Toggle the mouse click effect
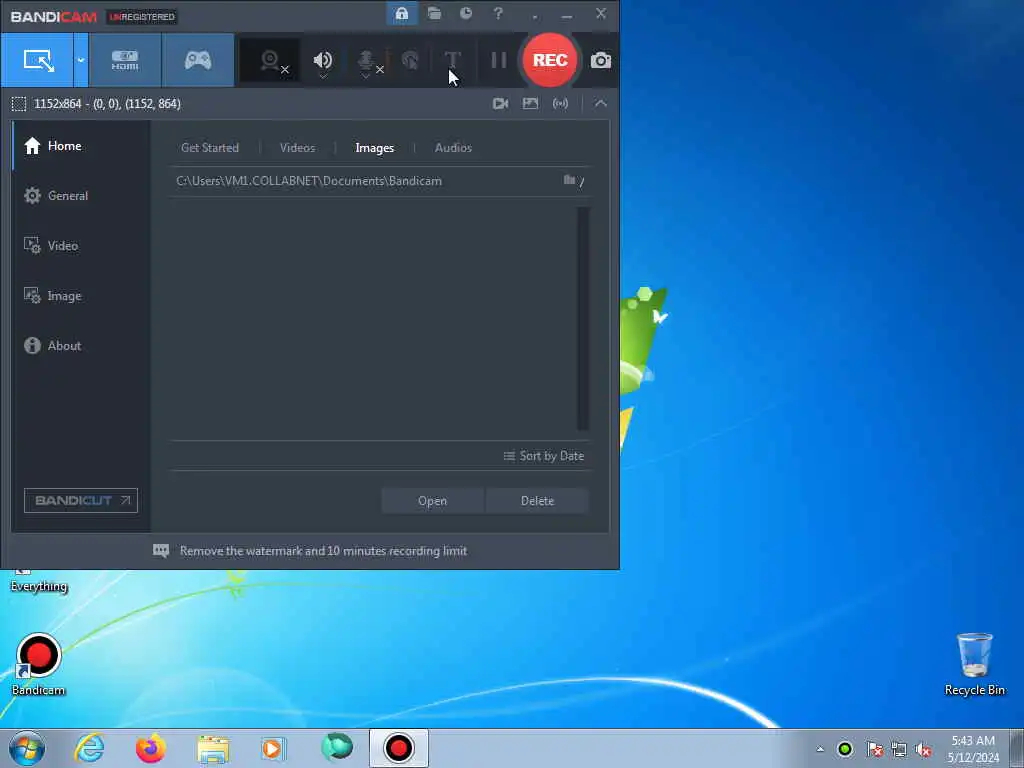This screenshot has height=768, width=1024. coord(409,61)
